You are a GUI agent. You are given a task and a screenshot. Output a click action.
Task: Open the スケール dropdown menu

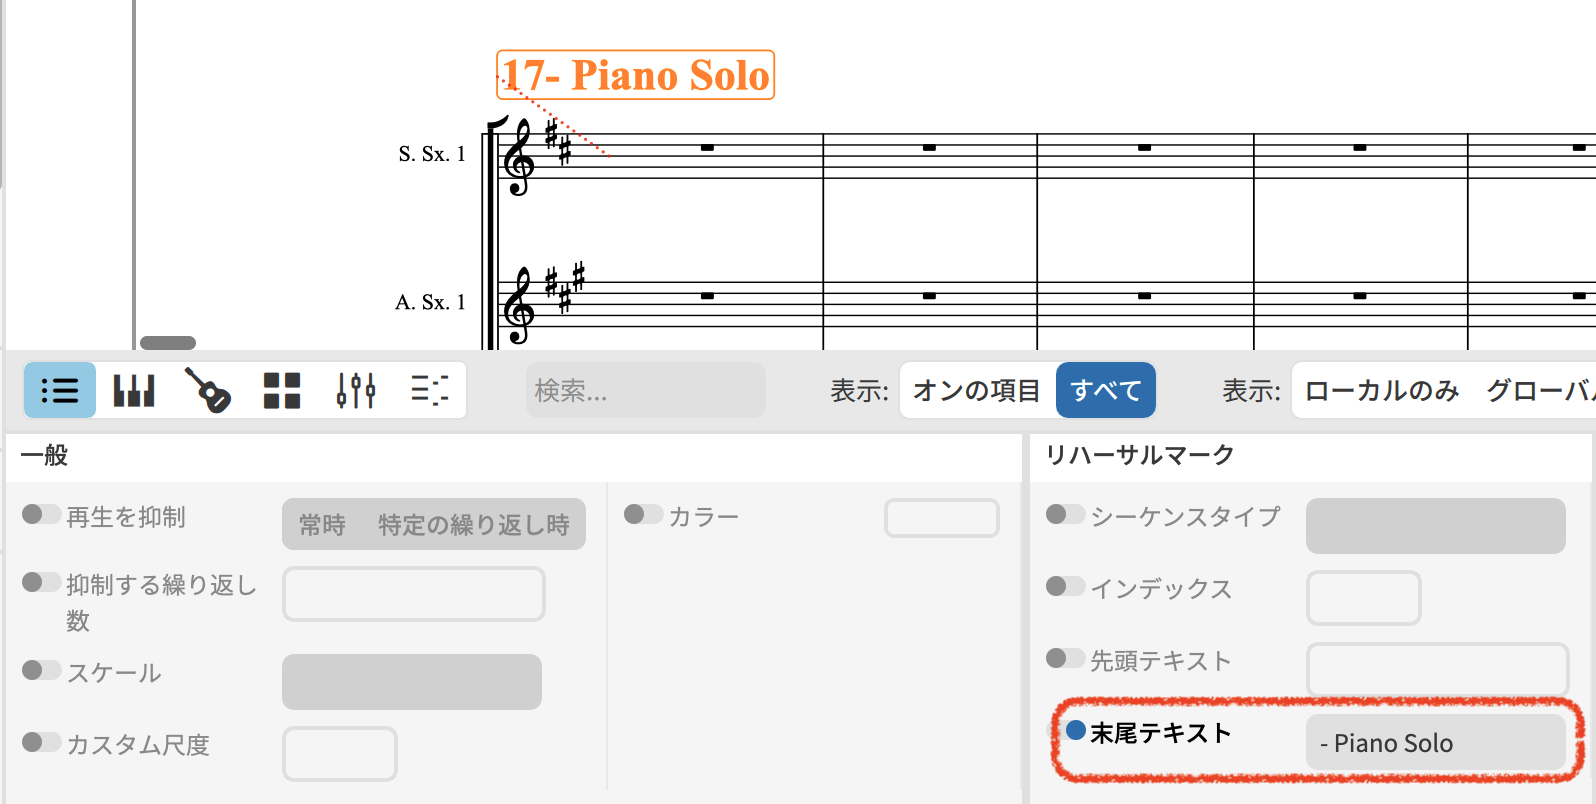[x=412, y=682]
